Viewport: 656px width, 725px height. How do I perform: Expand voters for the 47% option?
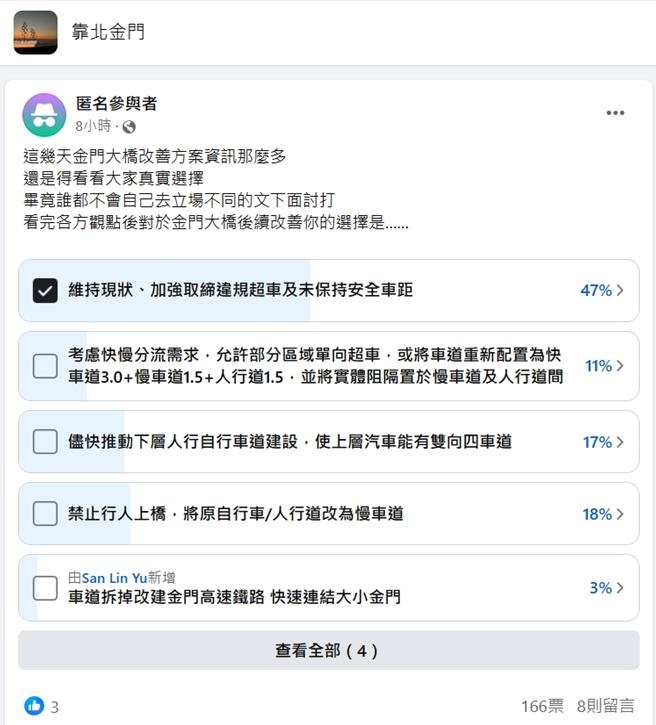[x=602, y=290]
